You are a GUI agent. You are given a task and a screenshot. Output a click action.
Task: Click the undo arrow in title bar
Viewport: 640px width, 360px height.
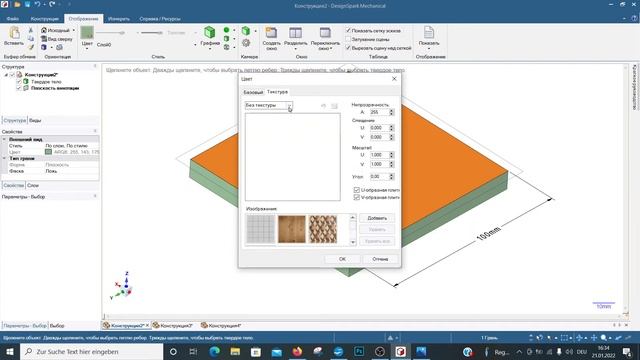(38, 4)
